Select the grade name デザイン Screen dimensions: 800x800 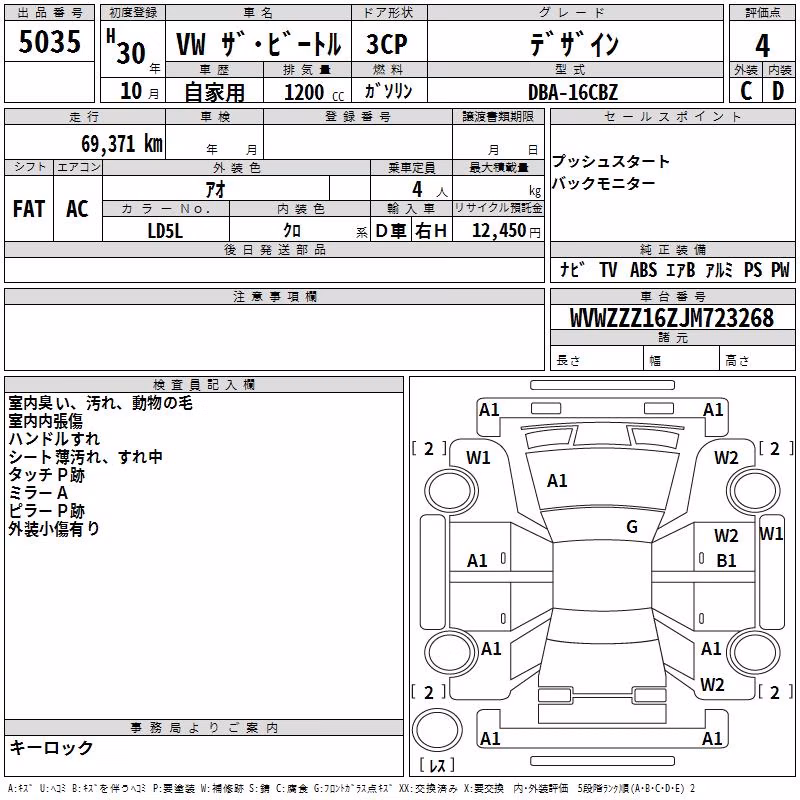[x=574, y=44]
